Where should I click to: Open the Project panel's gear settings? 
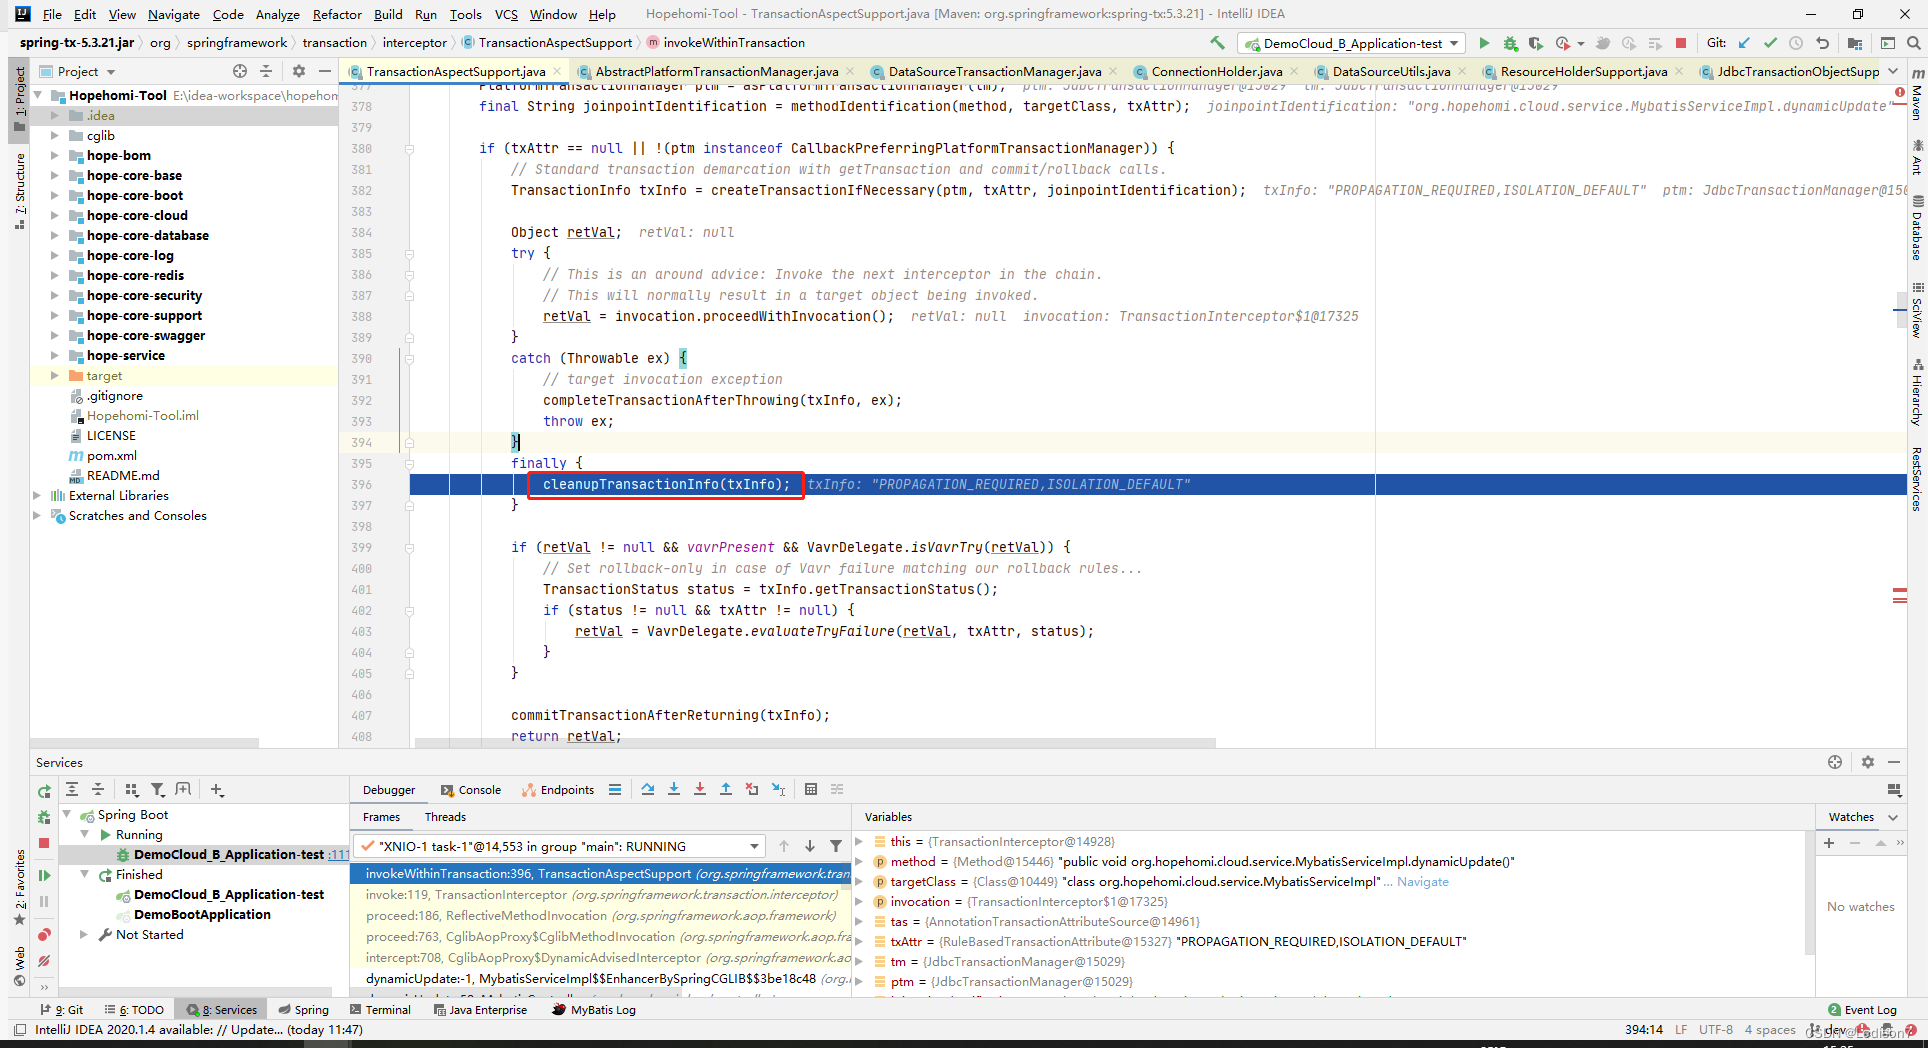(x=299, y=71)
